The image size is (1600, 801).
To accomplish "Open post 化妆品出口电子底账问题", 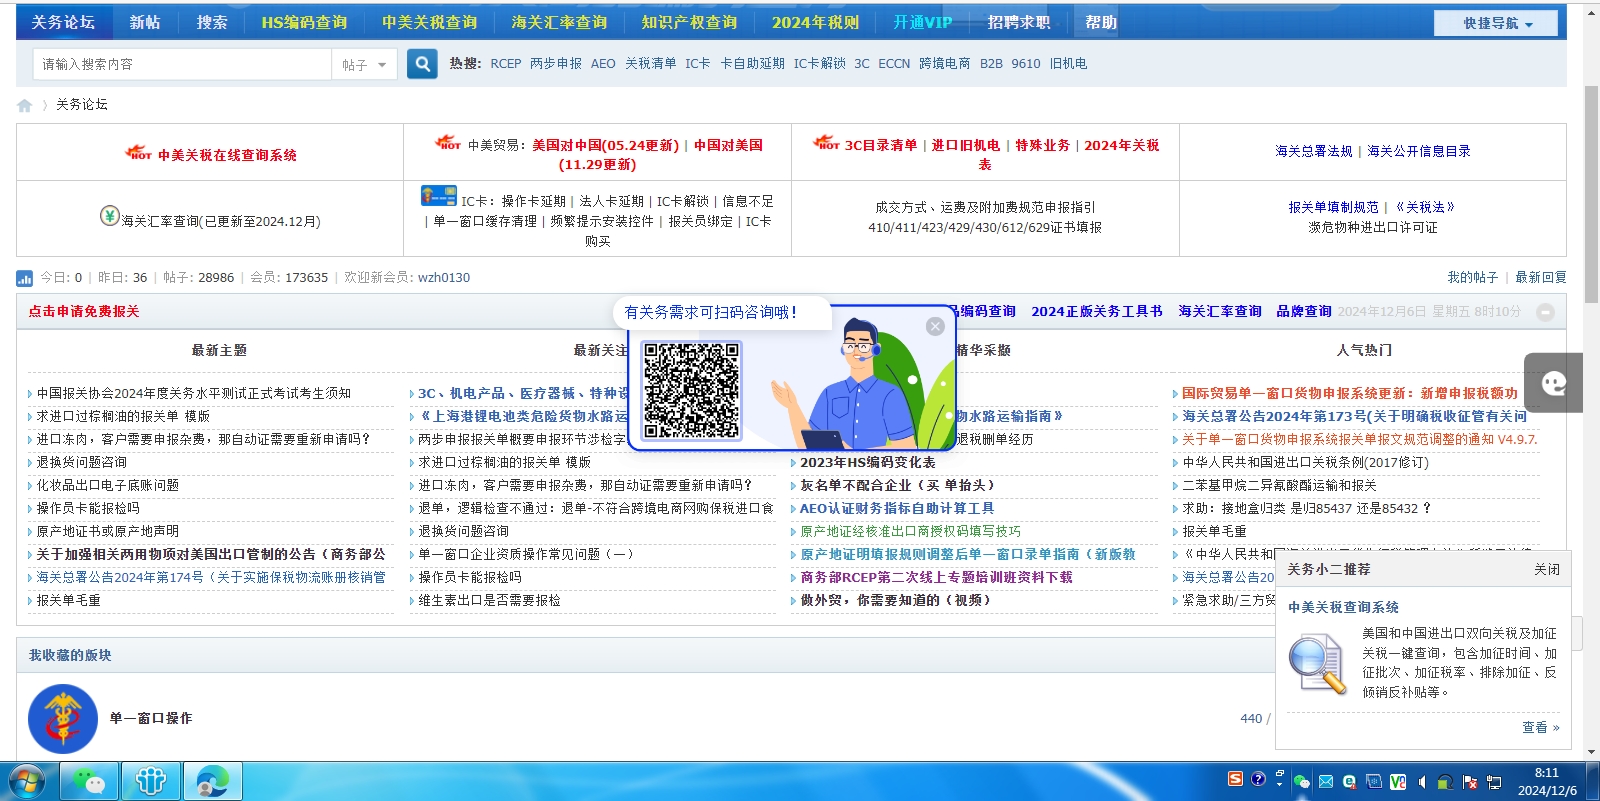I will [x=108, y=485].
